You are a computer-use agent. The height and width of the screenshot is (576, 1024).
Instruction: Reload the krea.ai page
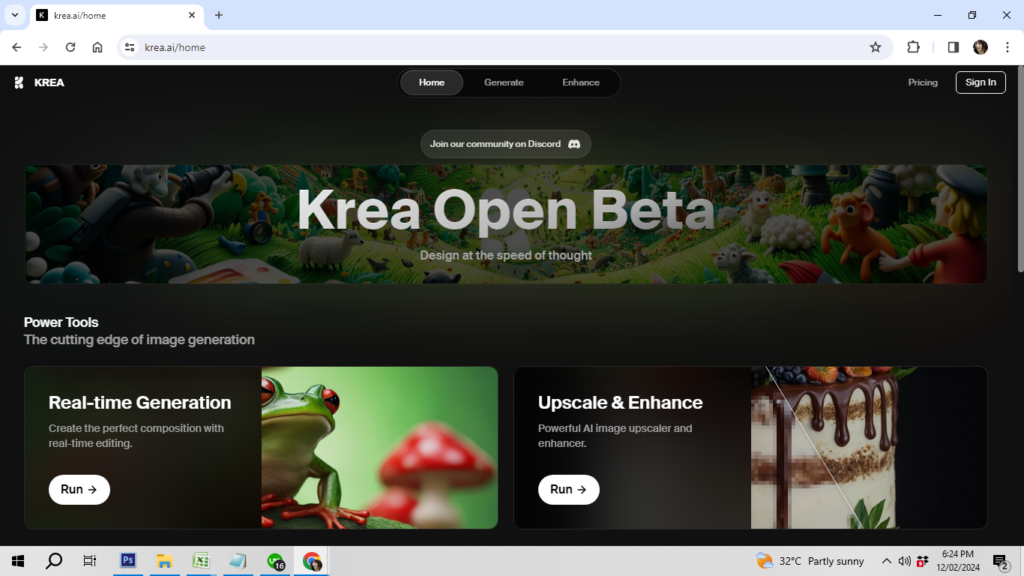[70, 47]
